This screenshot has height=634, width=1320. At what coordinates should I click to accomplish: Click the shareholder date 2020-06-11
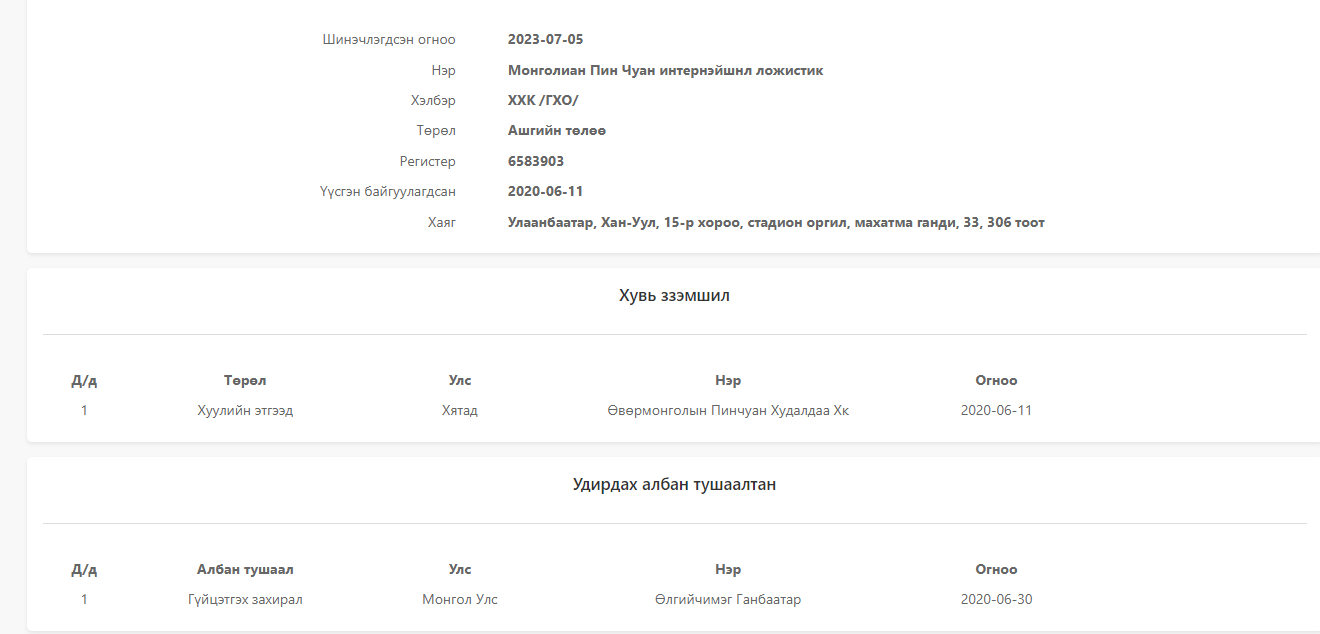coord(996,410)
